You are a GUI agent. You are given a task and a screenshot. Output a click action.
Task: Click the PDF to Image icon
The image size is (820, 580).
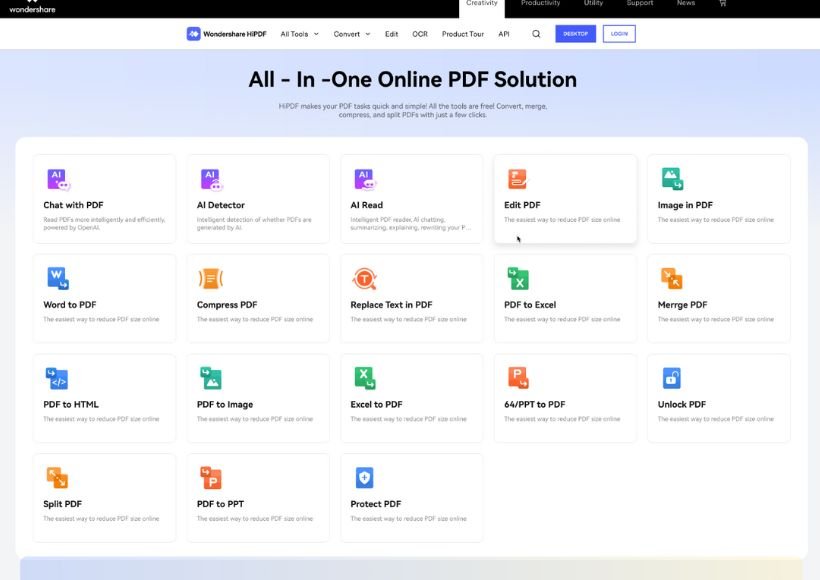211,378
